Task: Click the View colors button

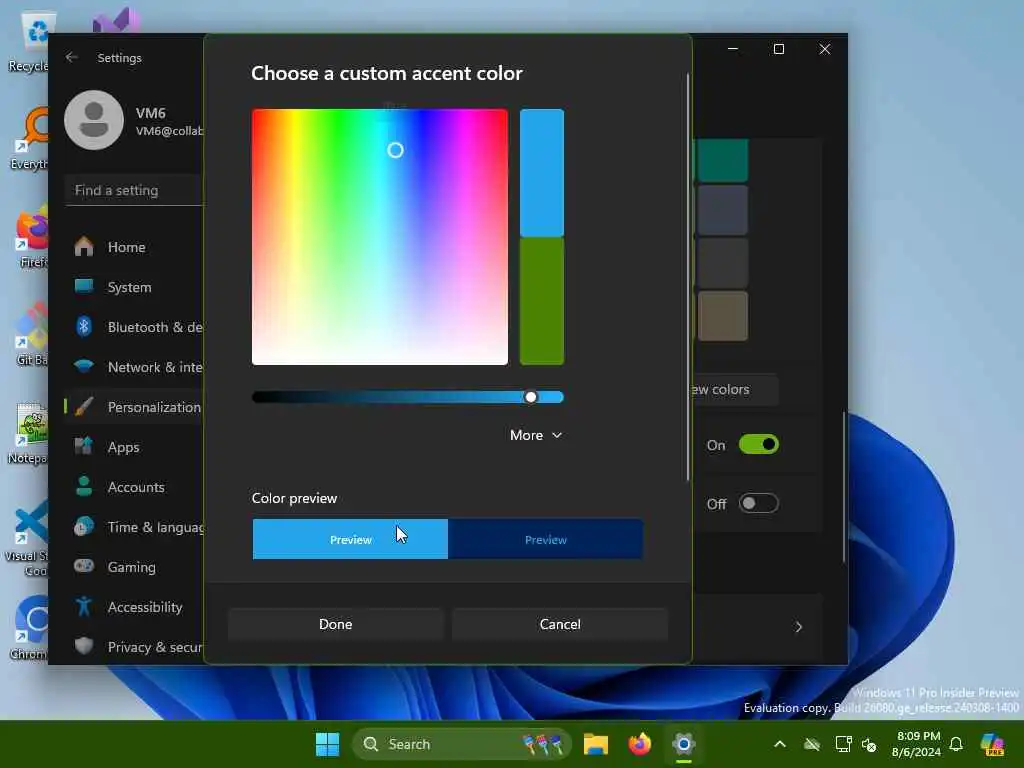Action: click(x=735, y=389)
